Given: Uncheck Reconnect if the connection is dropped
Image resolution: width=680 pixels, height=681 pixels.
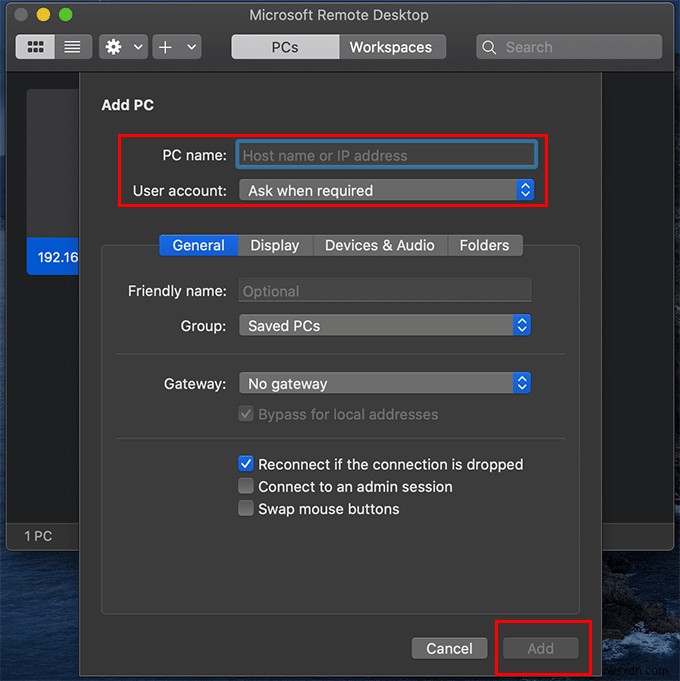Looking at the screenshot, I should 246,464.
